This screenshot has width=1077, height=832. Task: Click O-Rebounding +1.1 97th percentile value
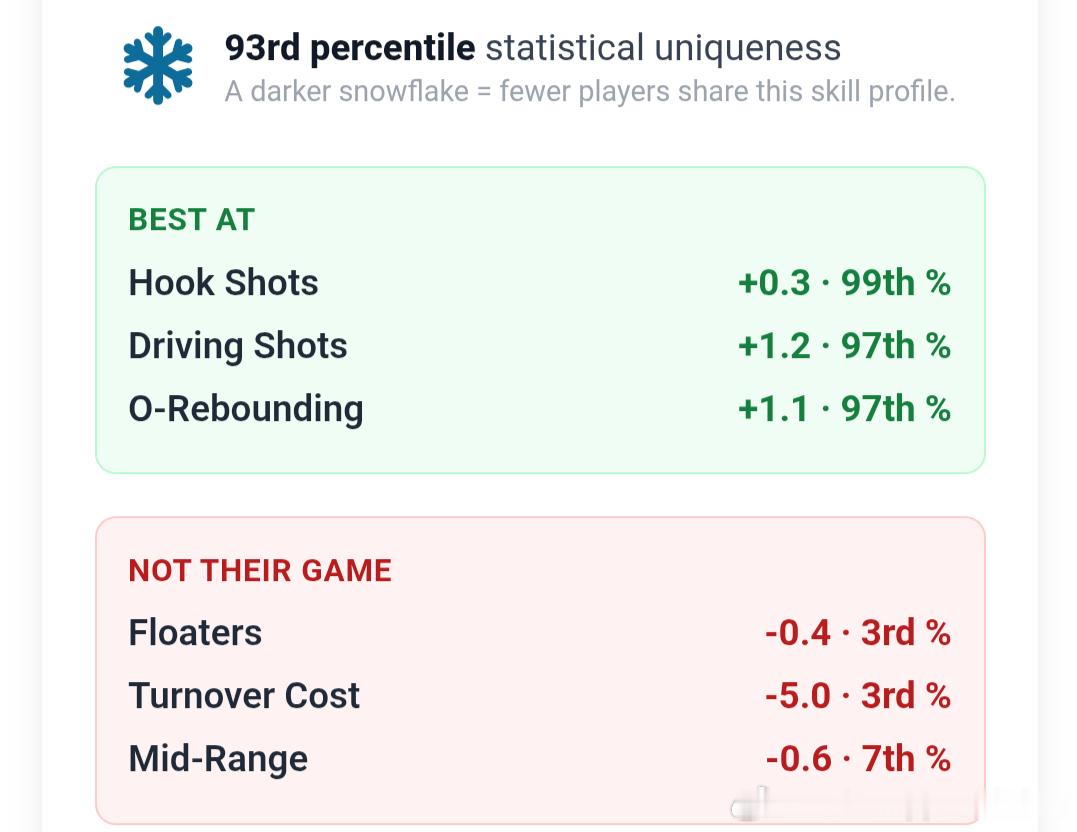click(844, 409)
